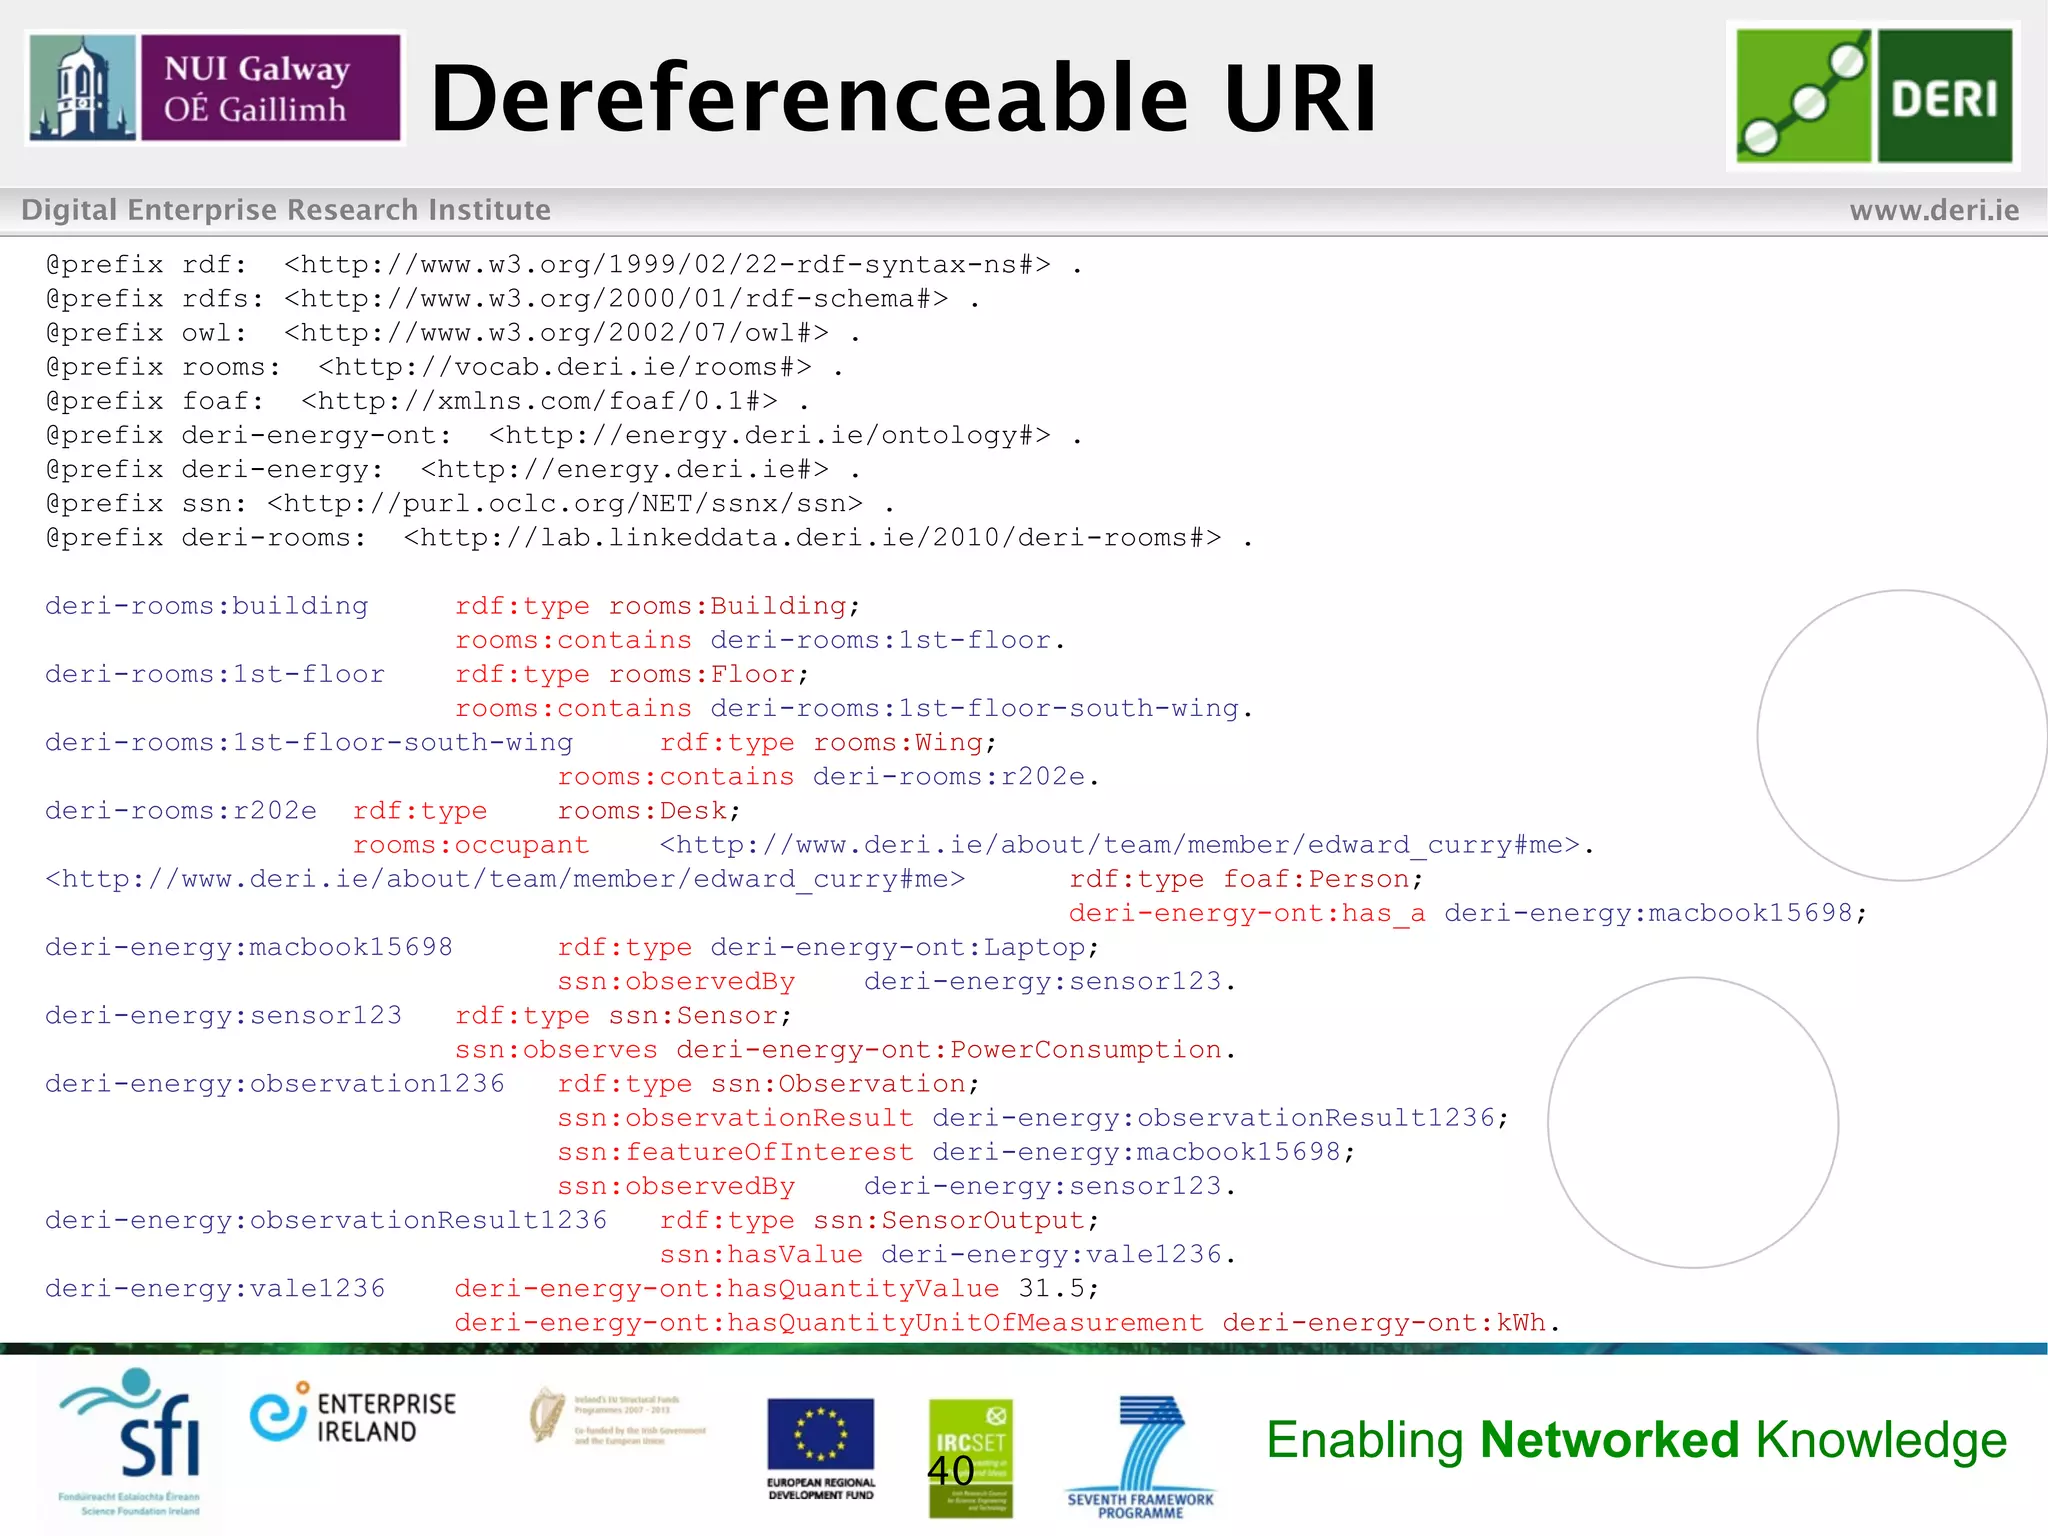Viewport: 2048px width, 1536px height.
Task: Select deri-energy:macbook15698 subject
Action: tap(249, 947)
